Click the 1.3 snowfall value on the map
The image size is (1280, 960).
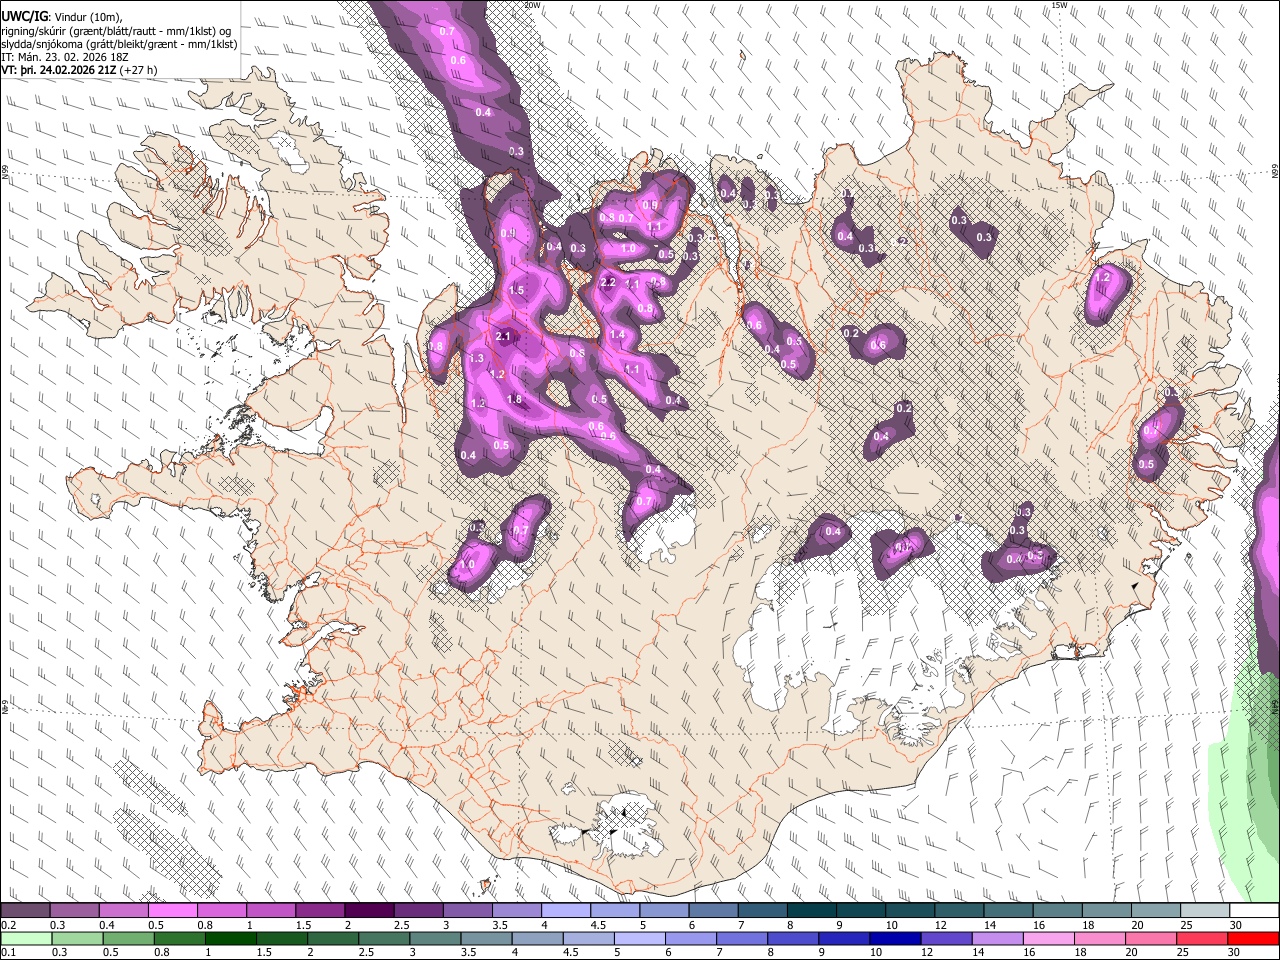pos(476,358)
